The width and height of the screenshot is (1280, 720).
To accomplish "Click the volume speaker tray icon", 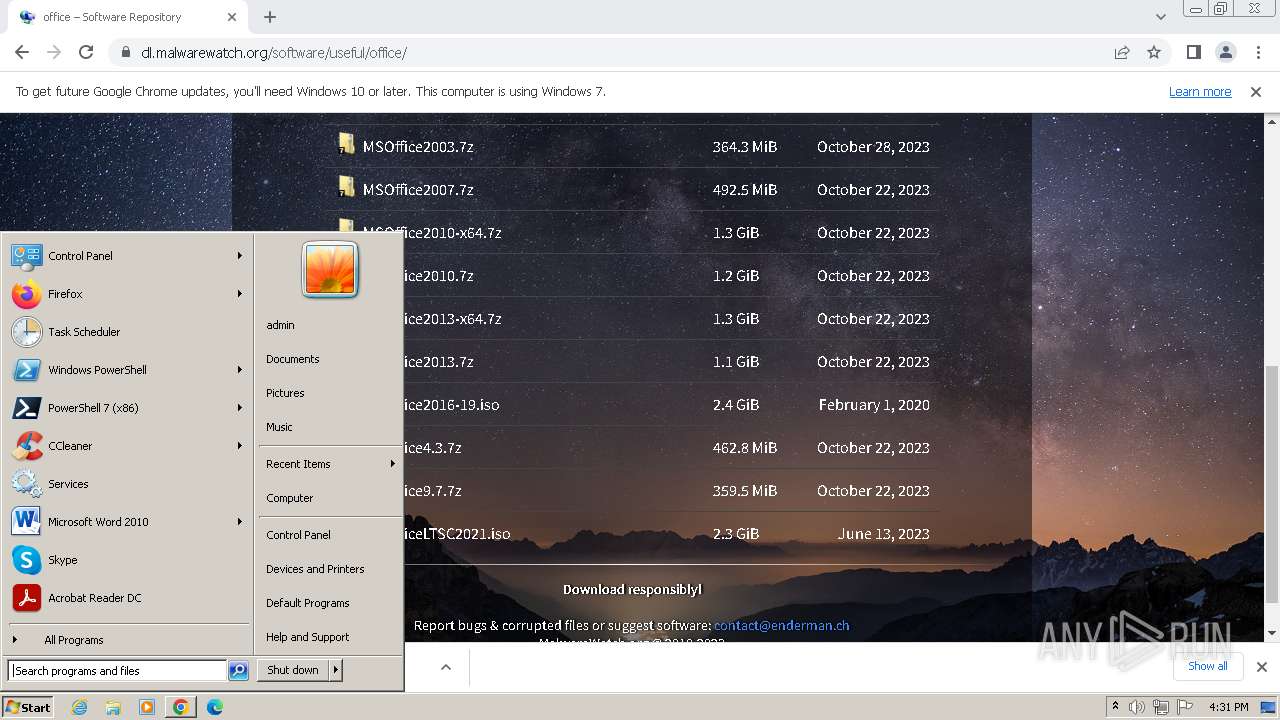I will point(1137,707).
